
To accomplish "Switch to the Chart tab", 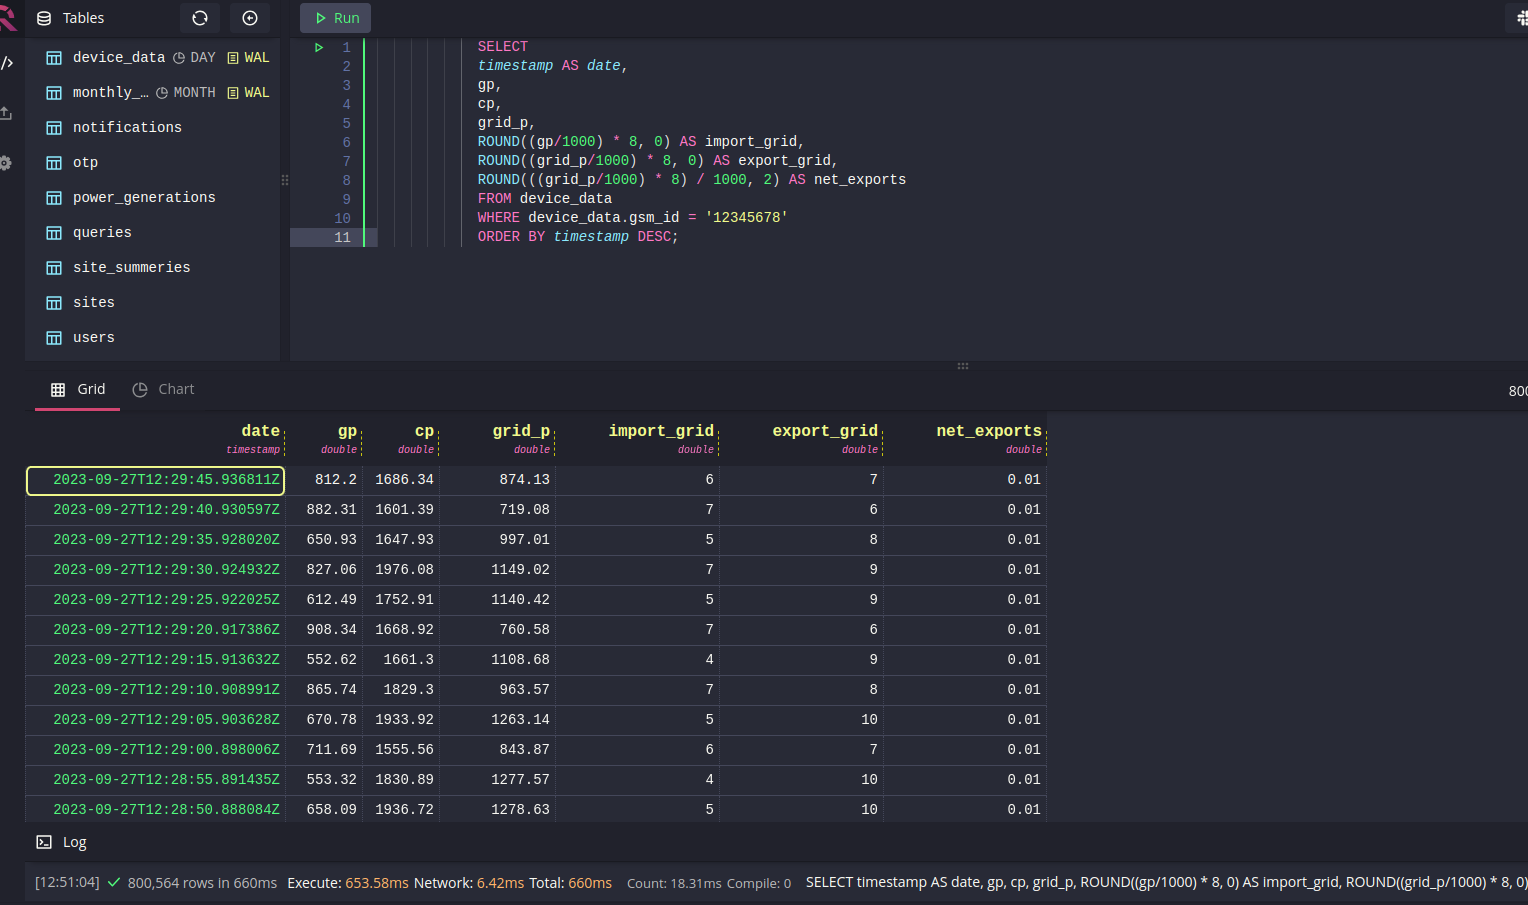I will (163, 389).
